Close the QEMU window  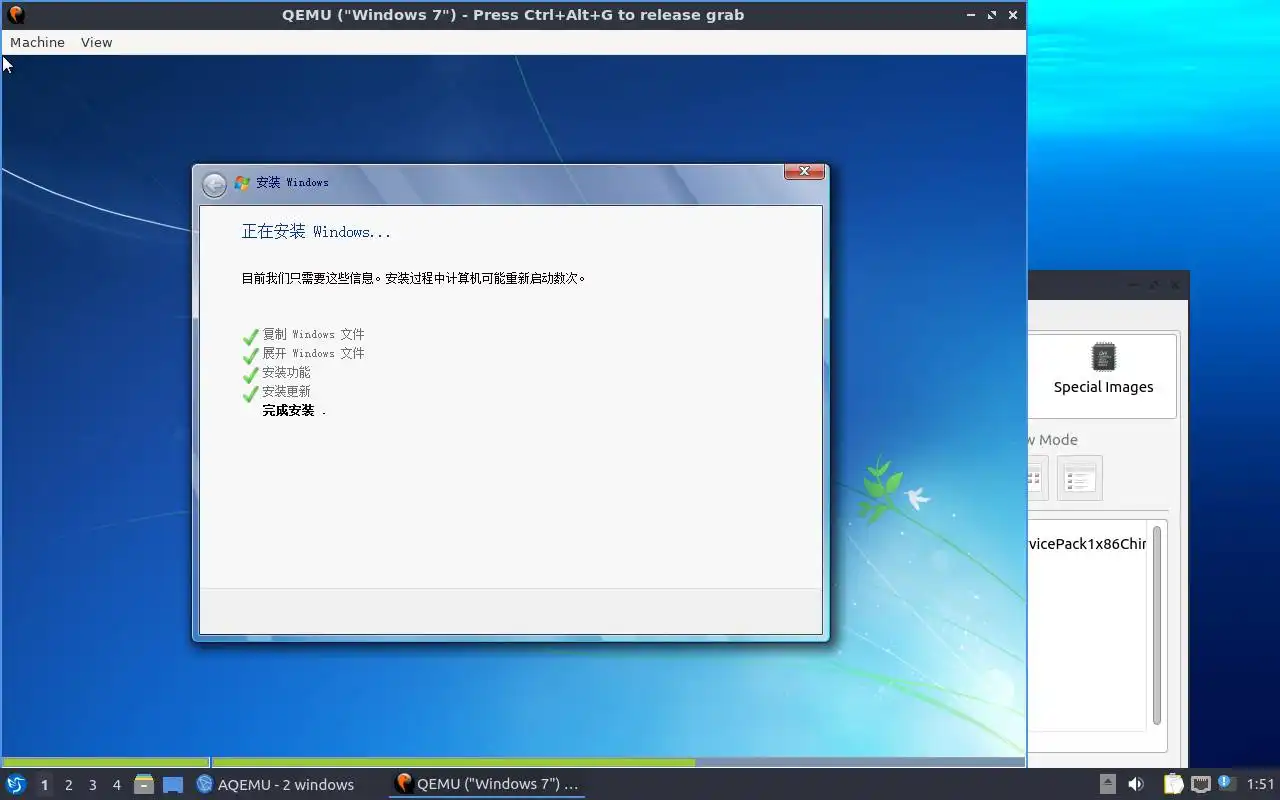(x=1013, y=15)
